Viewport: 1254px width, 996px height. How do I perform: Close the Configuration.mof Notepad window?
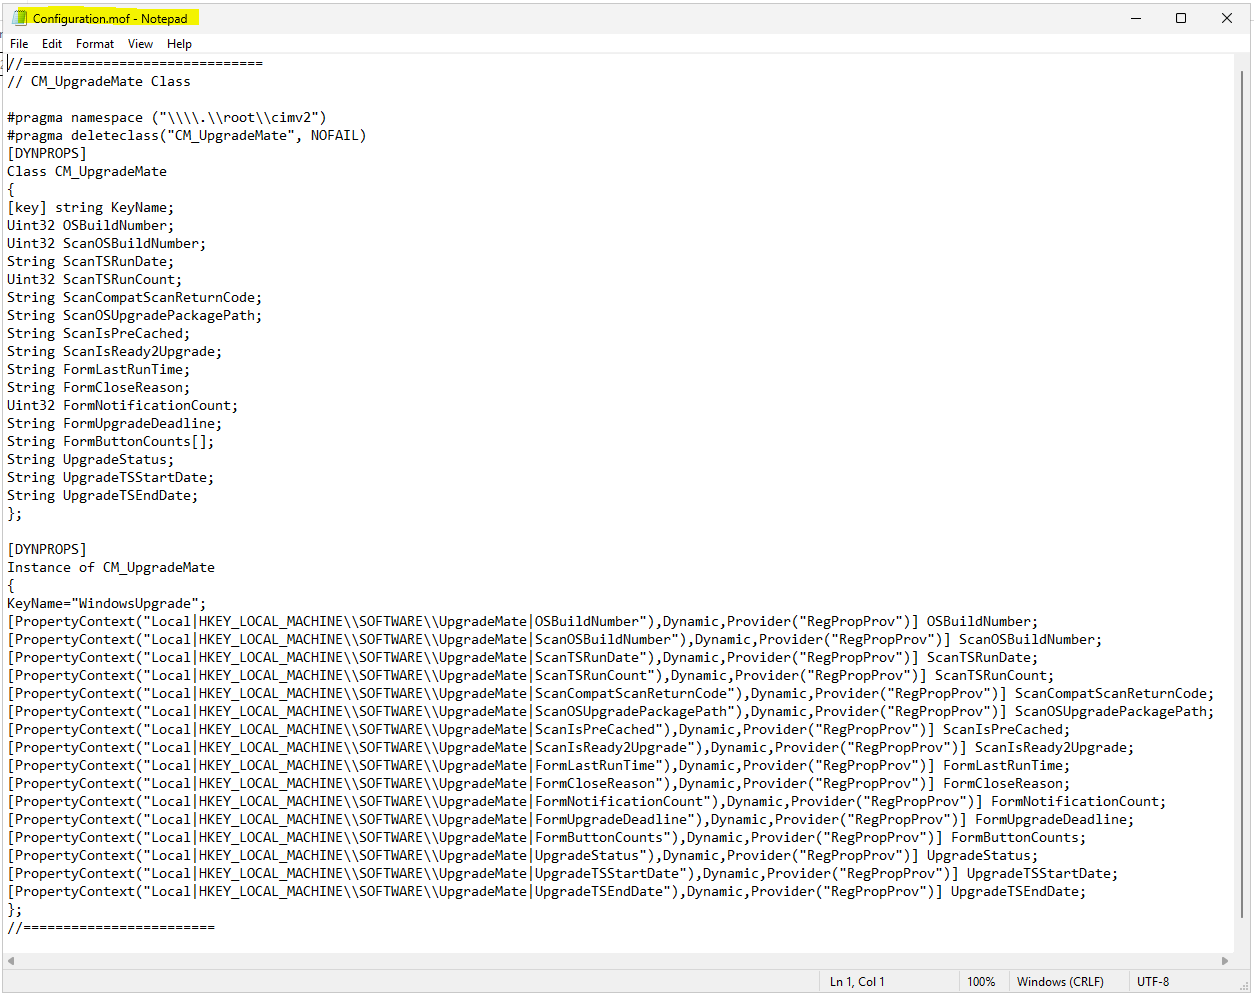[1227, 18]
